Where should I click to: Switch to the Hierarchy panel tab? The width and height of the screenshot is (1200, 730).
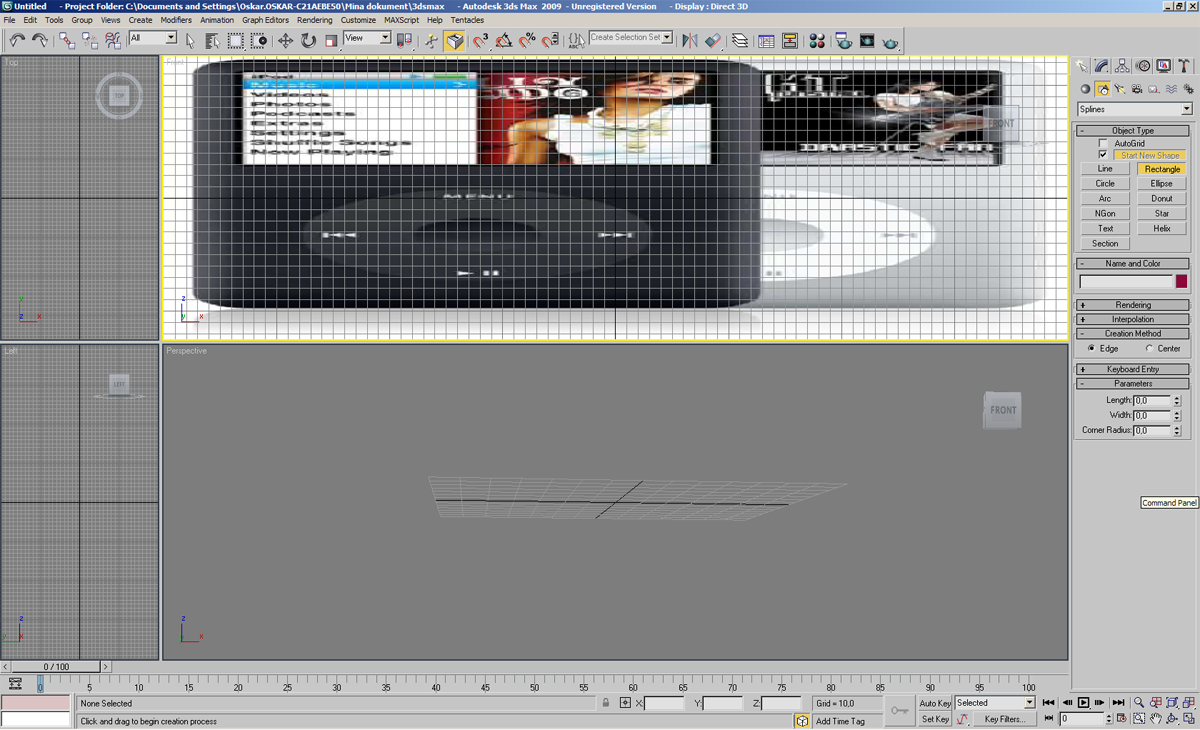(x=1122, y=66)
